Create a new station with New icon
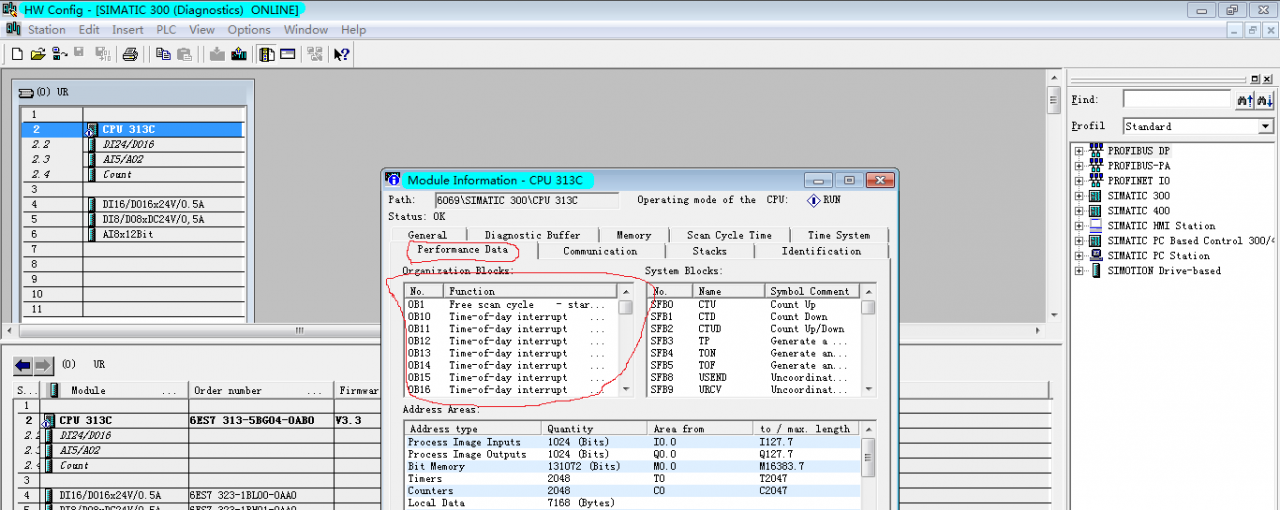This screenshot has width=1280, height=510. click(16, 54)
